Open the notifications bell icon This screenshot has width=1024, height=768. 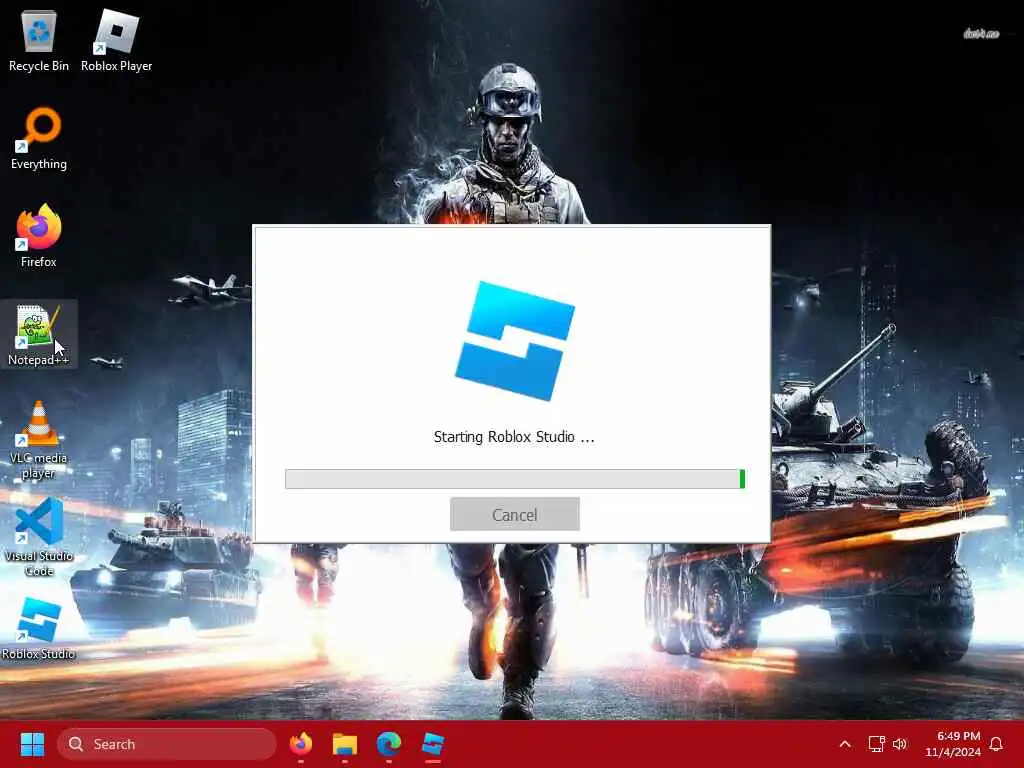coord(997,744)
